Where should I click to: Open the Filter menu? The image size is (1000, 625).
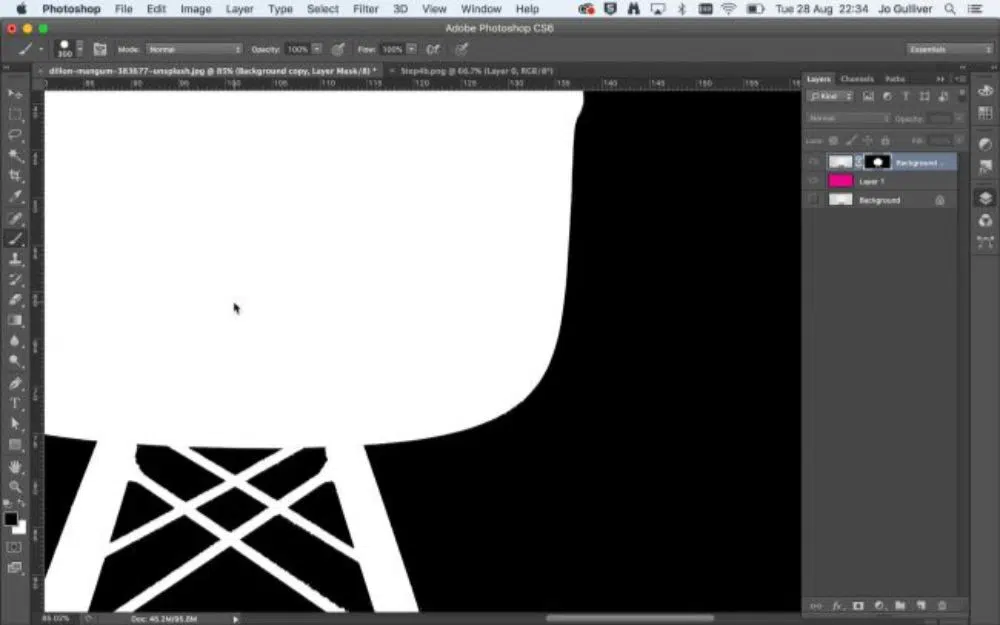pos(366,9)
